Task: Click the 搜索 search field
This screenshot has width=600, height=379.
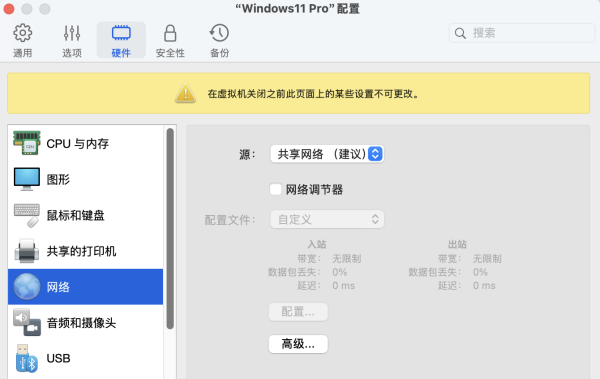Action: tap(522, 33)
